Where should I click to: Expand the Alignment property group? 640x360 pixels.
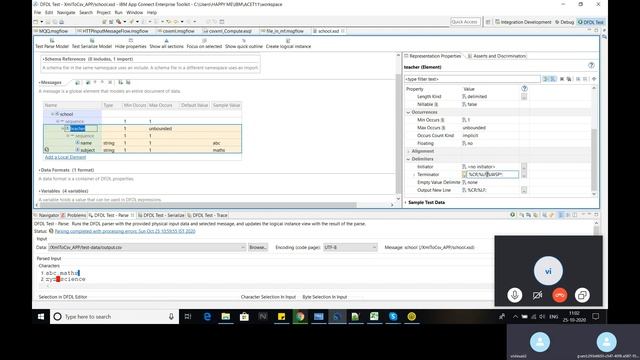(x=408, y=151)
